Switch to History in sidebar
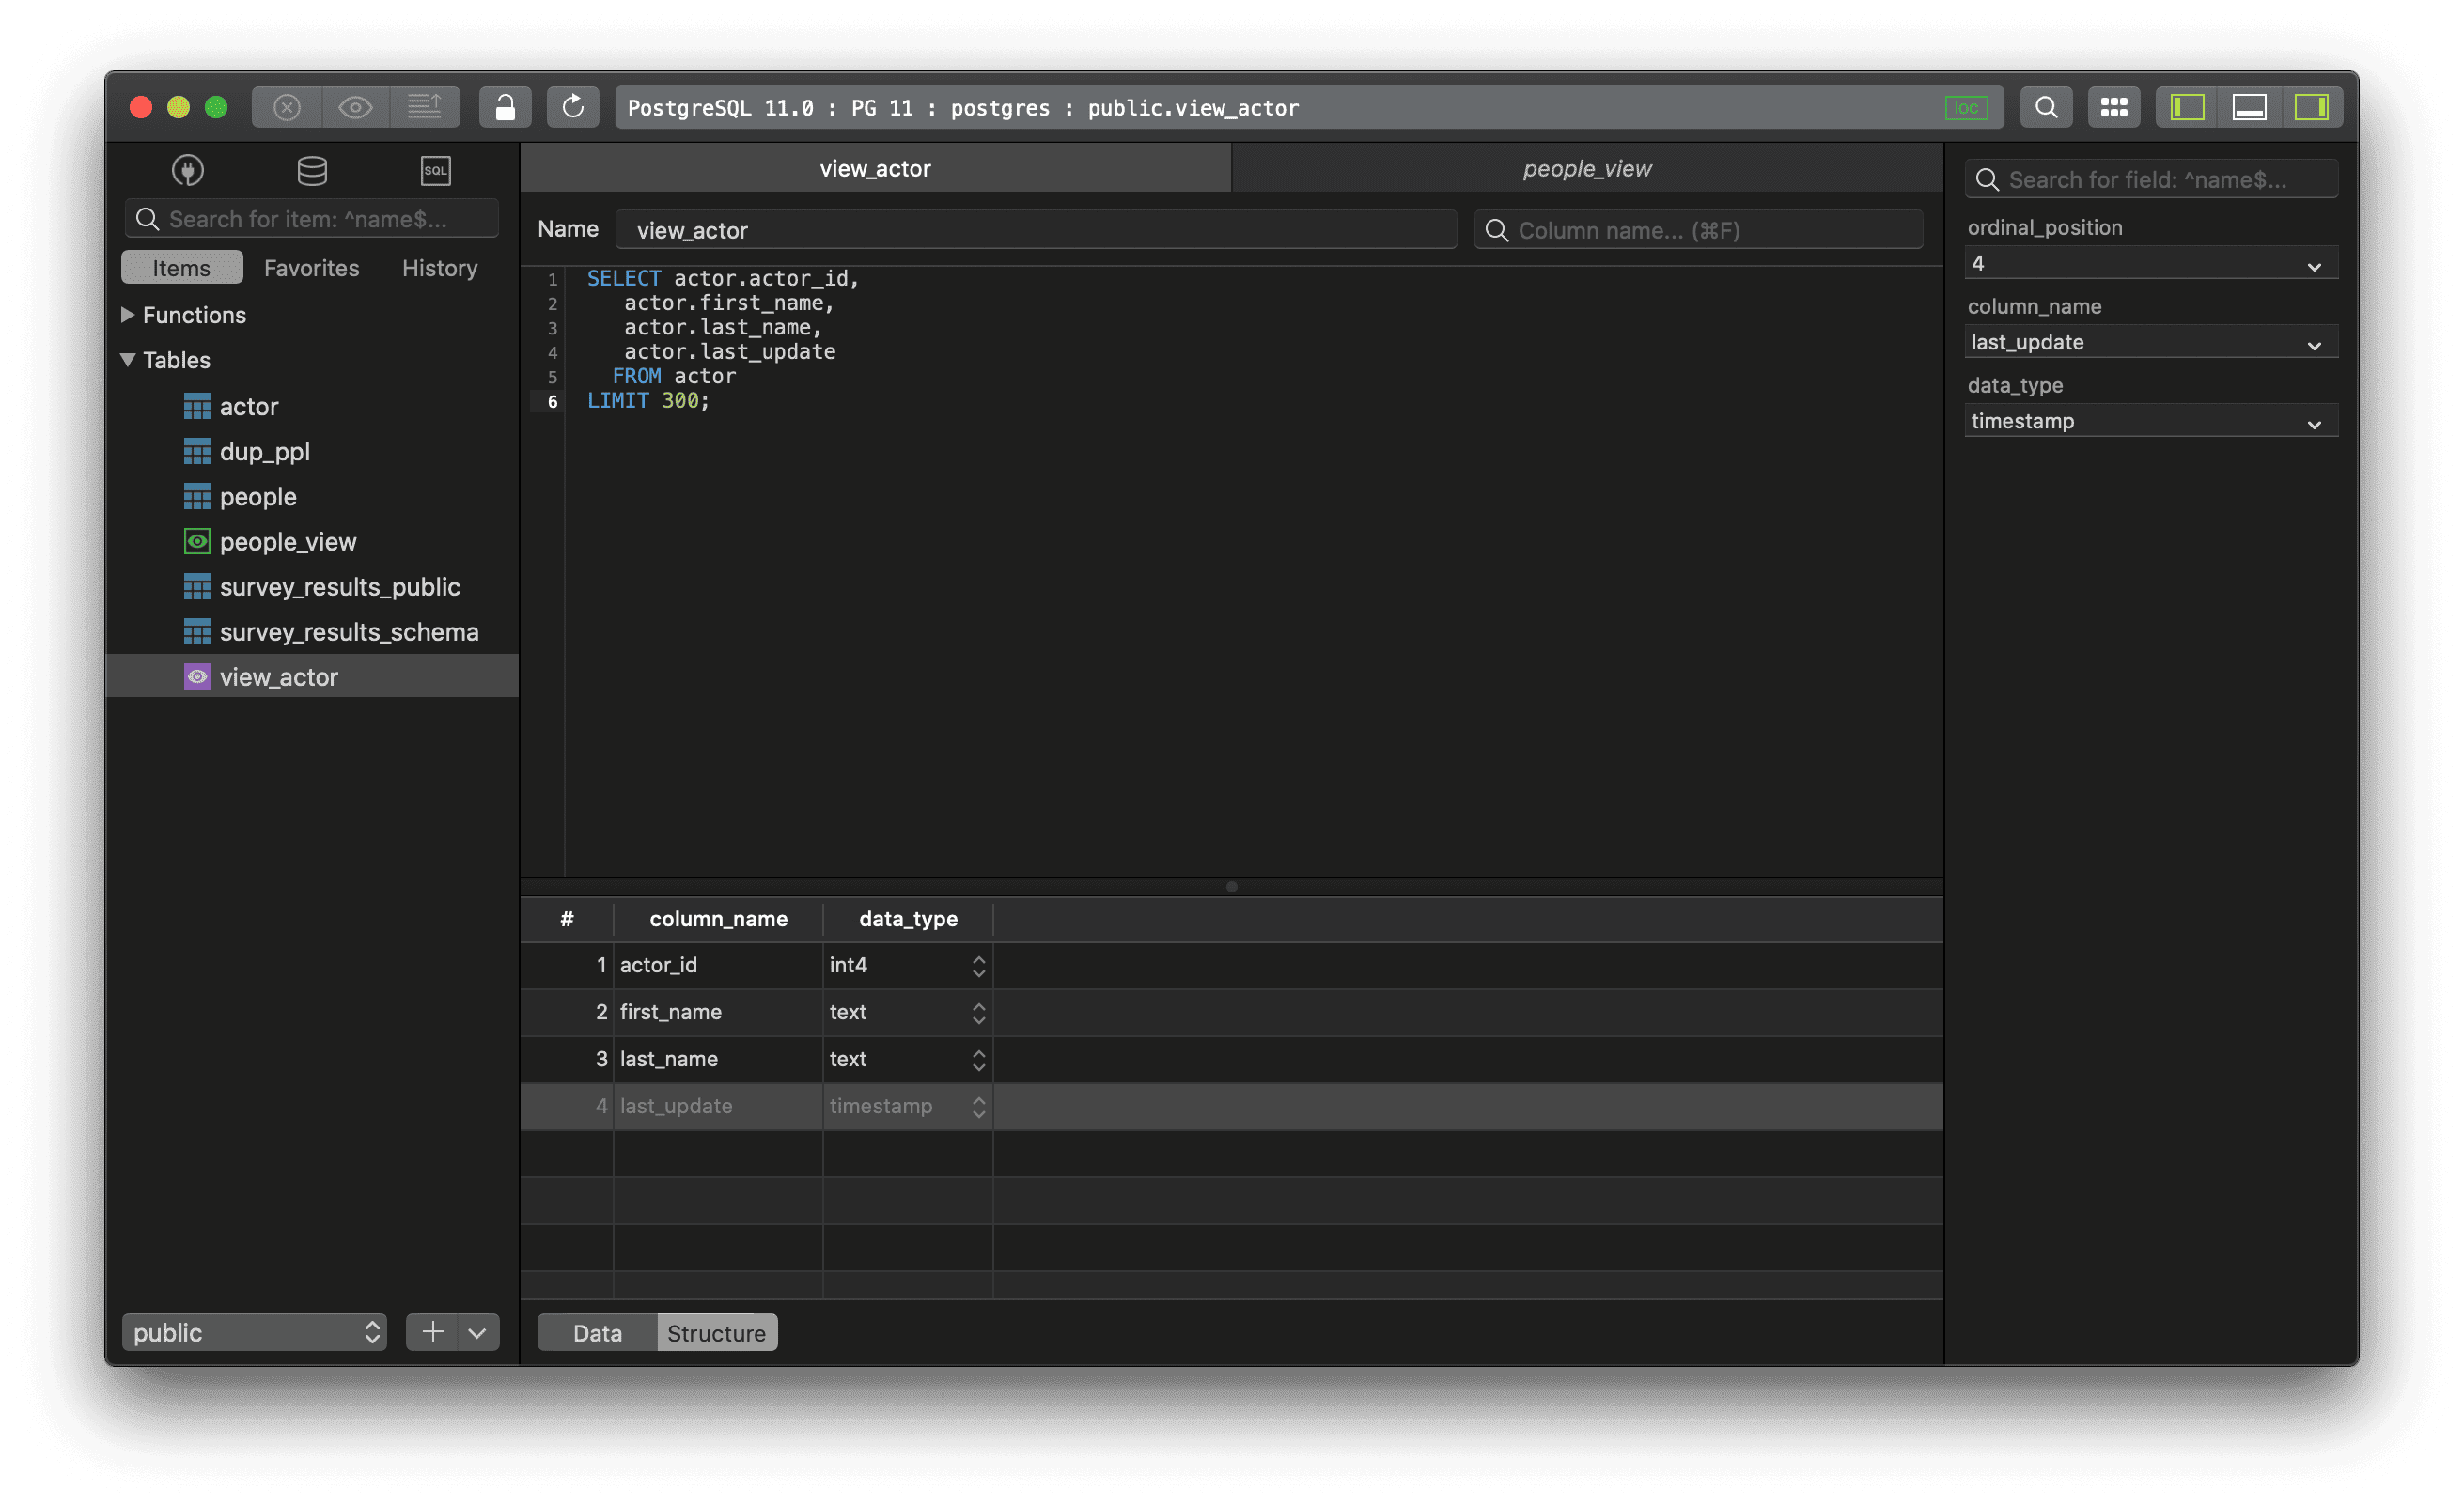Image resolution: width=2464 pixels, height=1505 pixels. pos(439,268)
